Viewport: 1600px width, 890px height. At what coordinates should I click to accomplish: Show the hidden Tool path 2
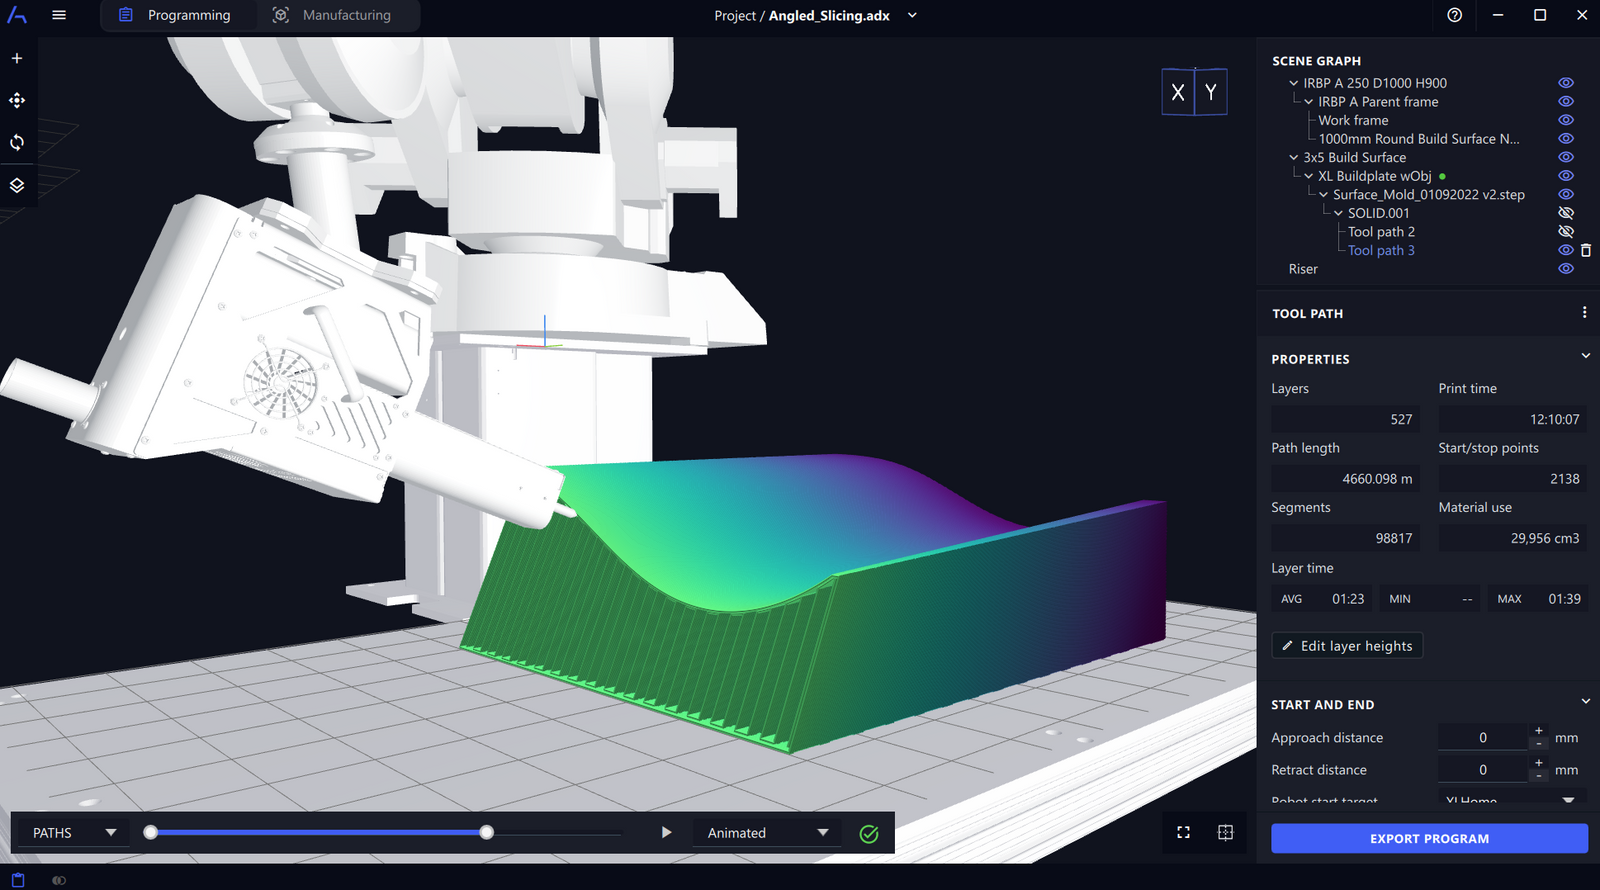point(1566,232)
